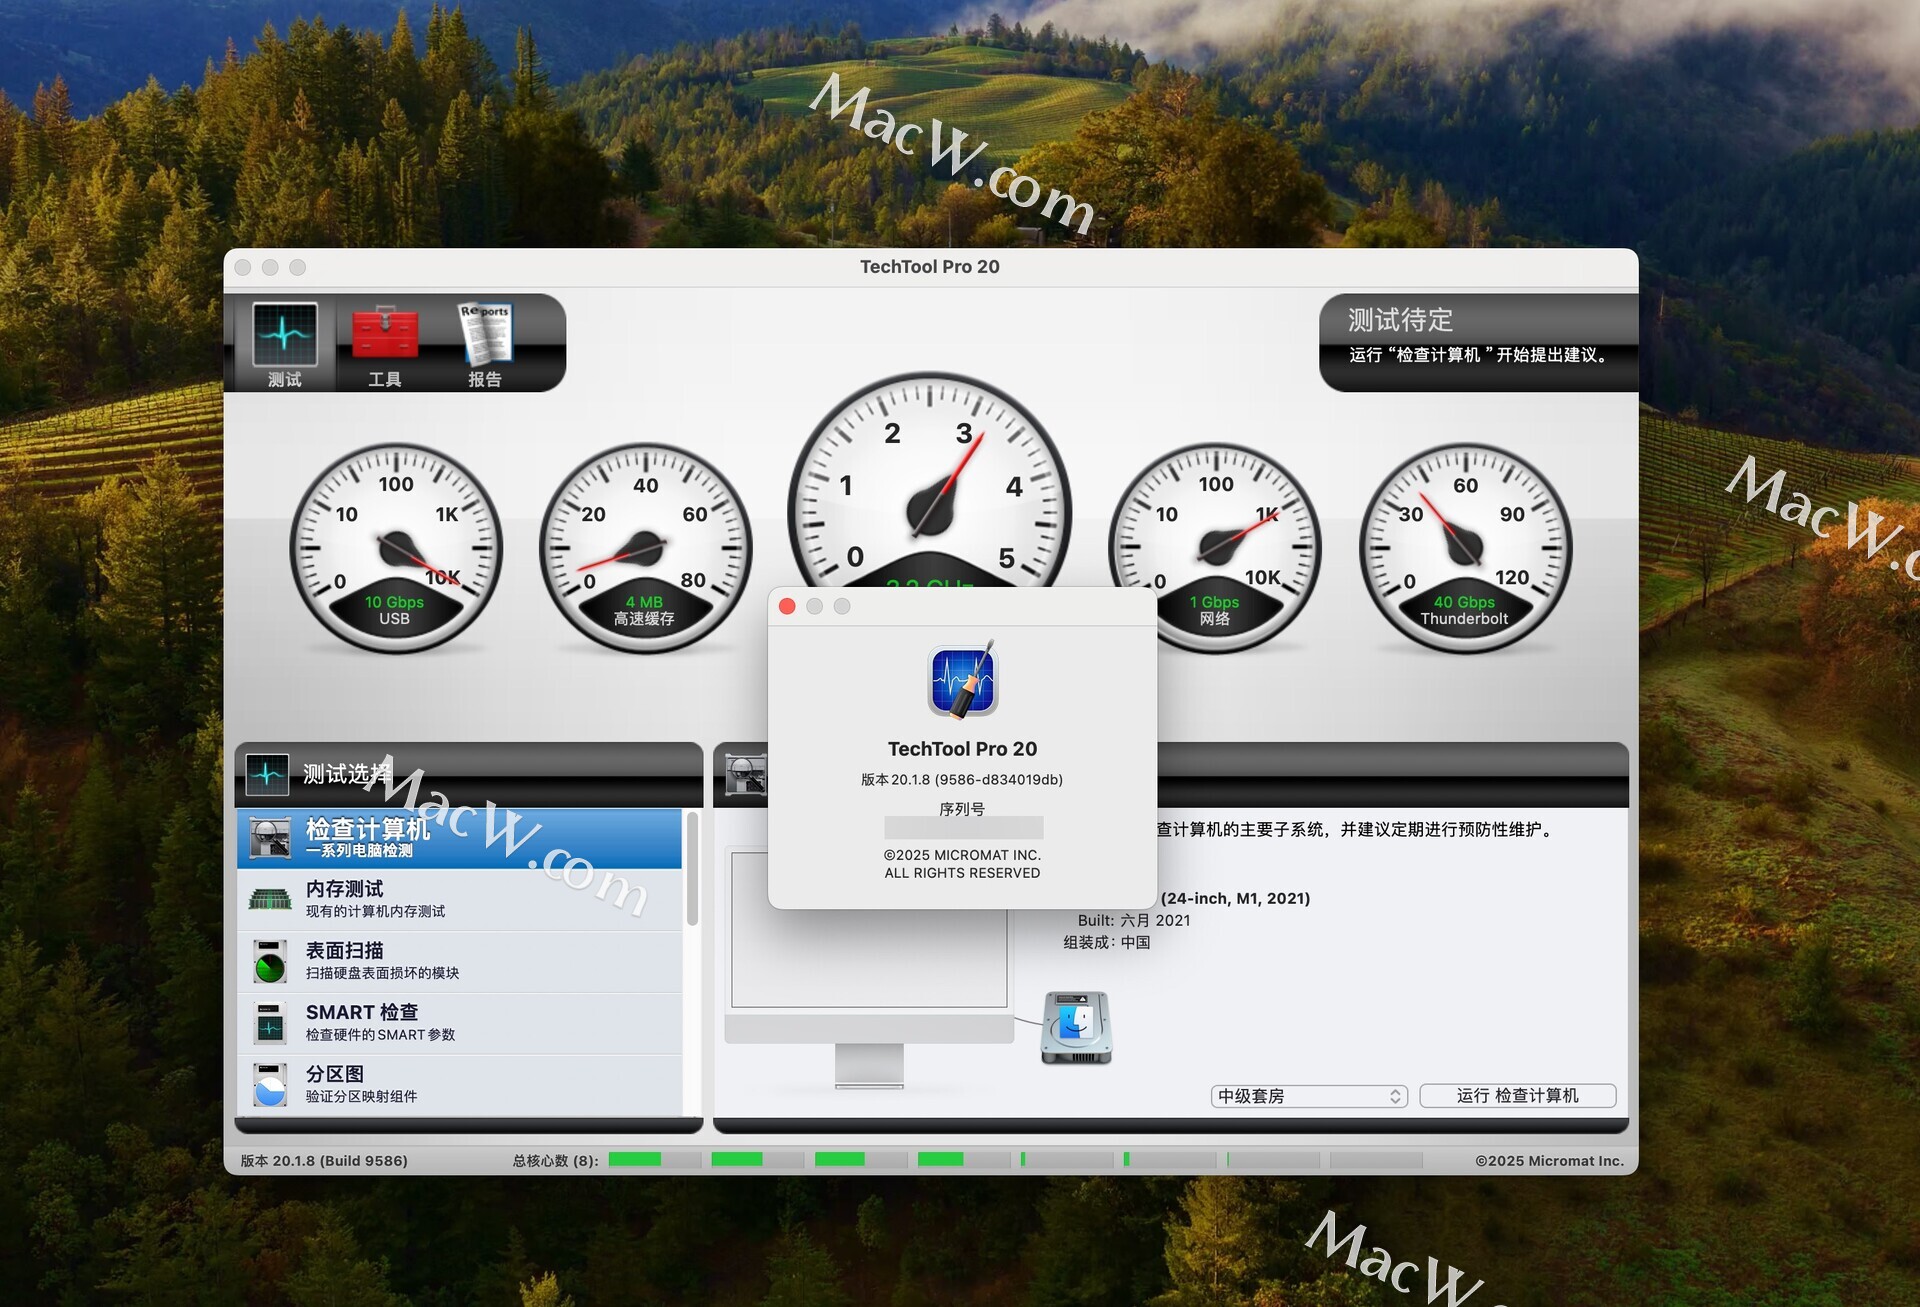
Task: Click the 测试待定 advice panel
Action: (1478, 342)
